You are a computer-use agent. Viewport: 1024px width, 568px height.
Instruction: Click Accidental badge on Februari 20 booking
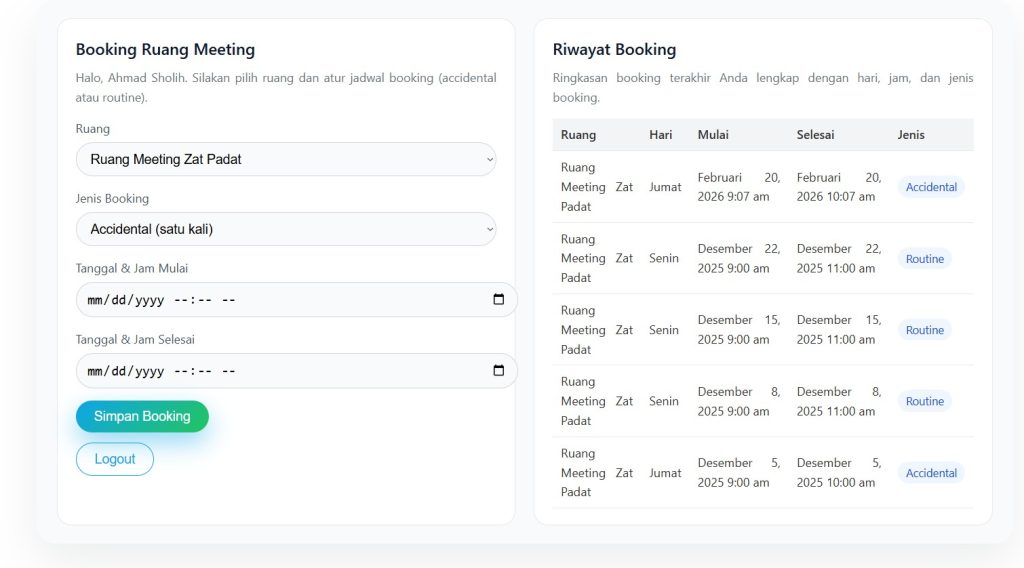click(931, 187)
